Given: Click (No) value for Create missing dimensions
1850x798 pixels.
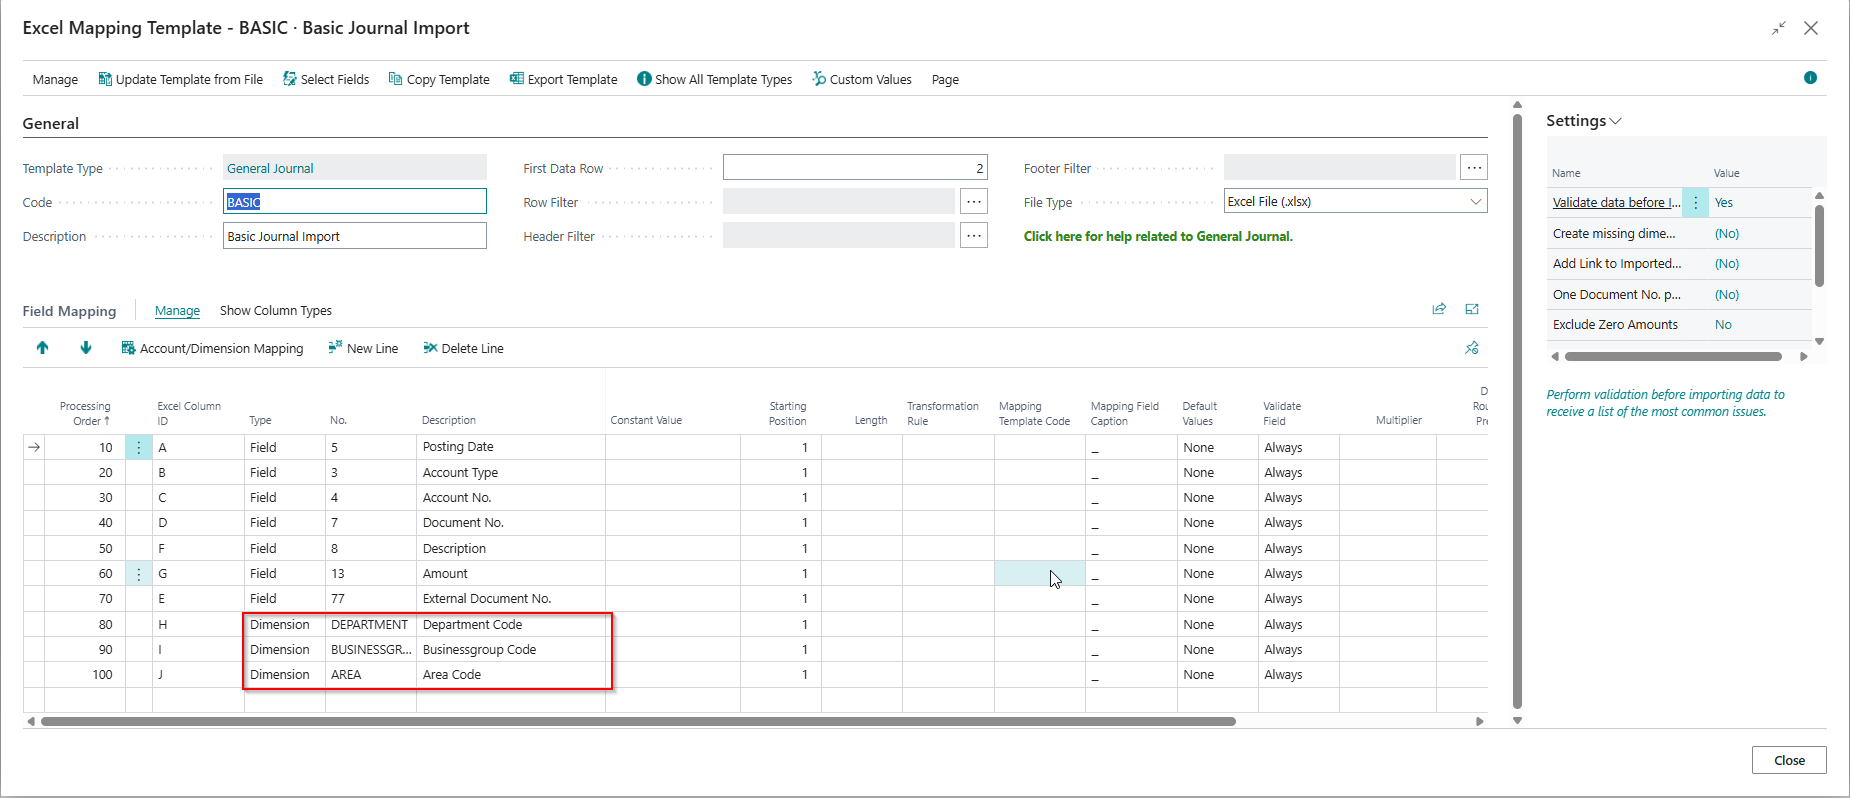Looking at the screenshot, I should click(1727, 233).
